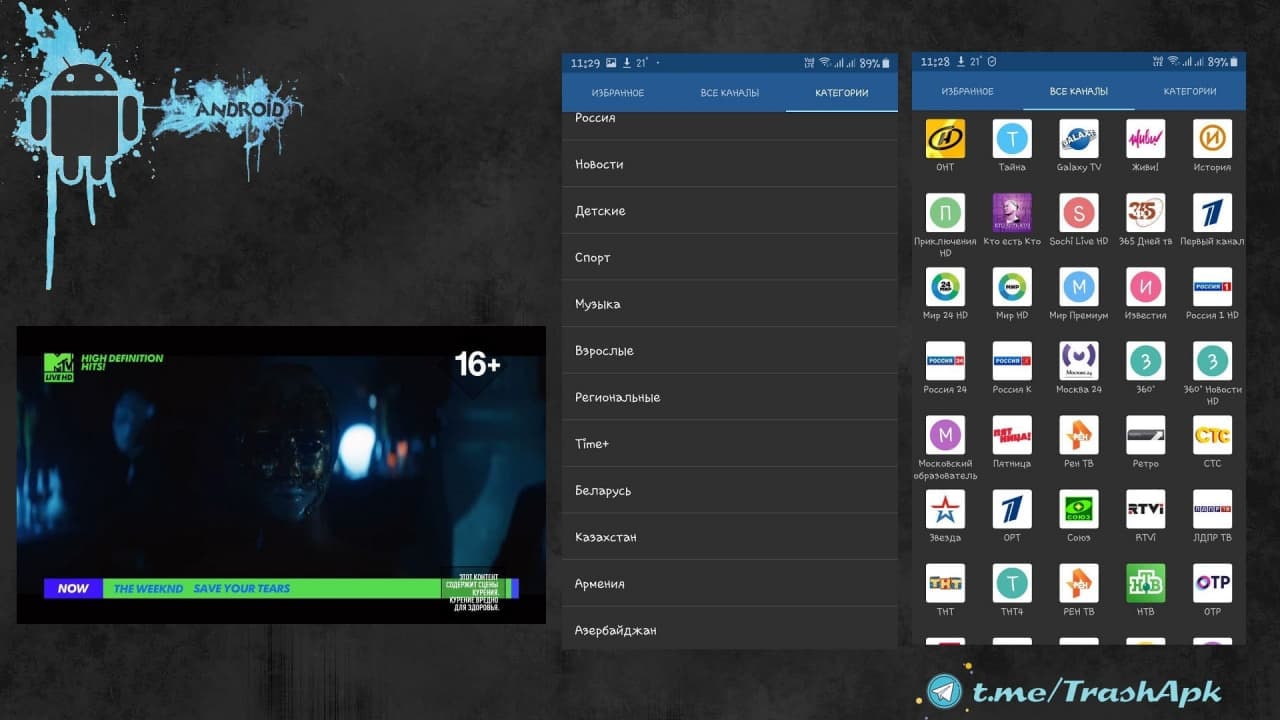Open the ТНТ4 channel icon
Viewport: 1280px width, 720px height.
pyautogui.click(x=1012, y=583)
